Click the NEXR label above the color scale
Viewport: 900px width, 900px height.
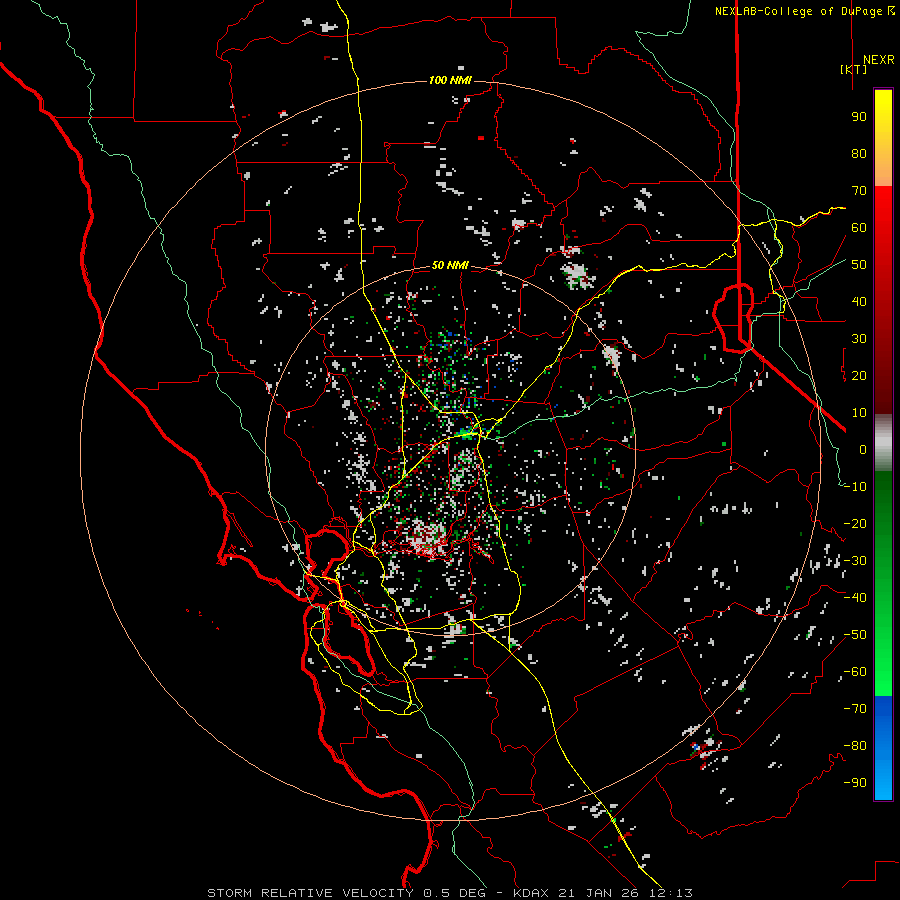coord(878,60)
